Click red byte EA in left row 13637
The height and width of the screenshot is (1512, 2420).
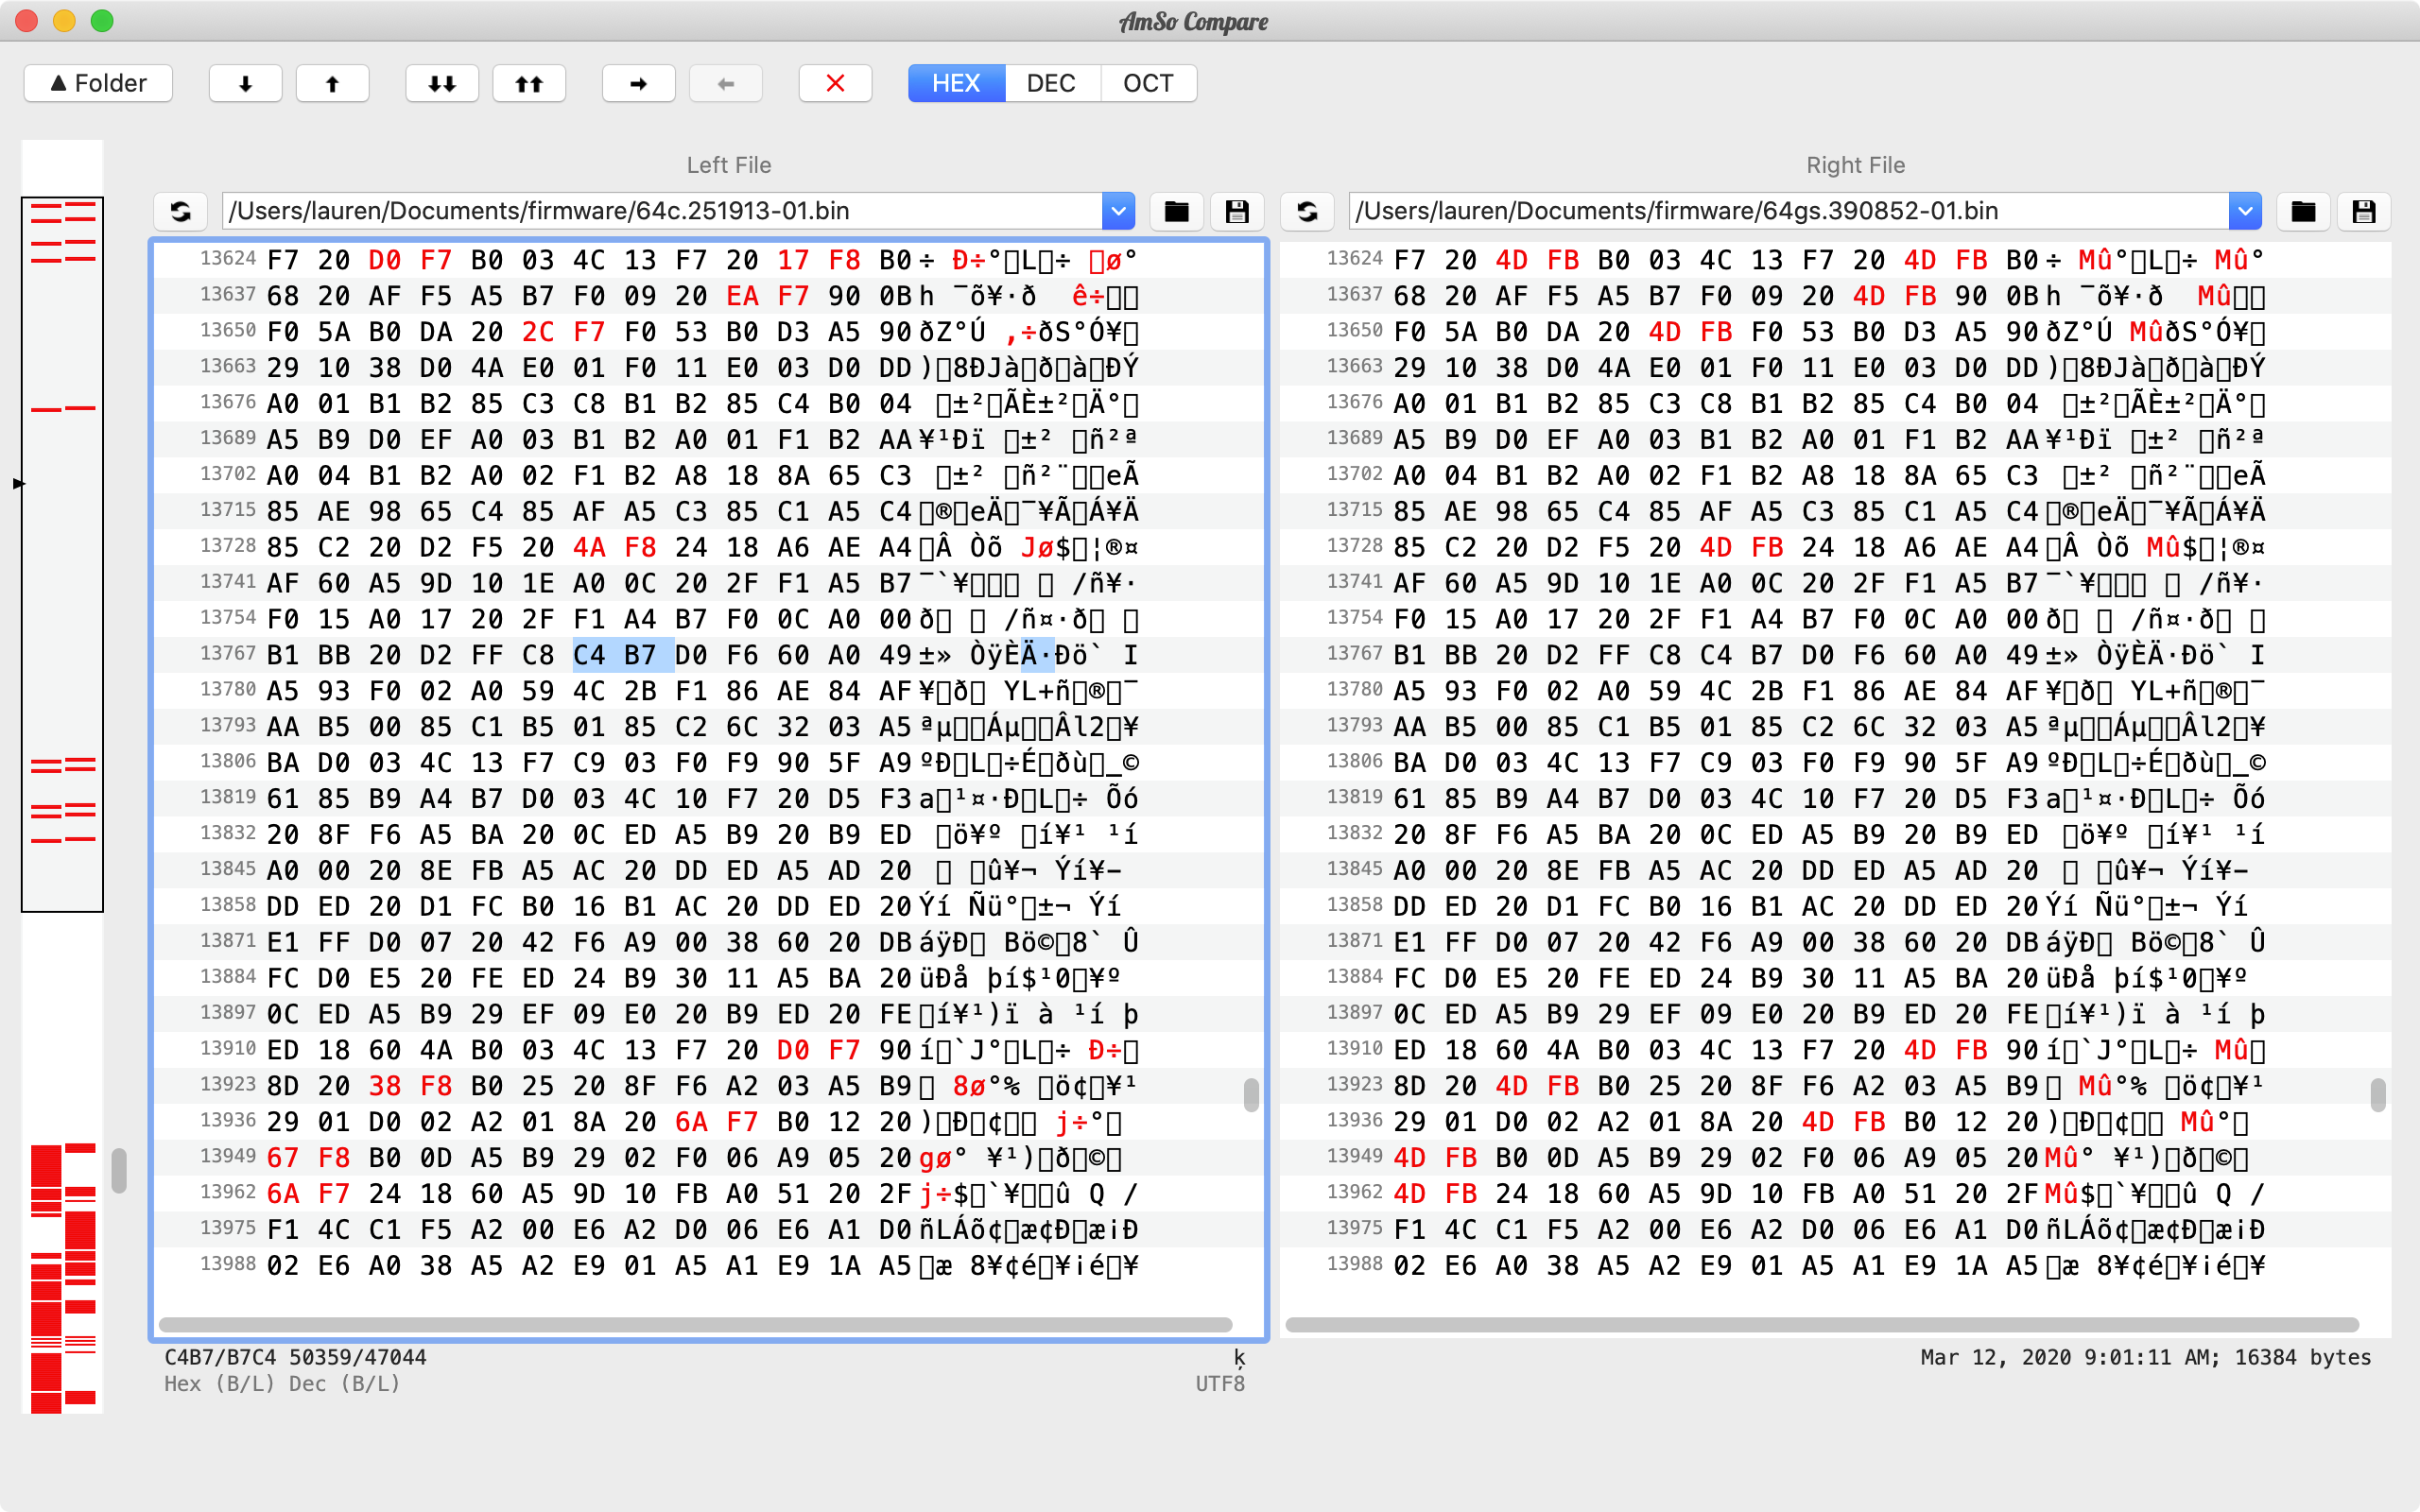742,296
